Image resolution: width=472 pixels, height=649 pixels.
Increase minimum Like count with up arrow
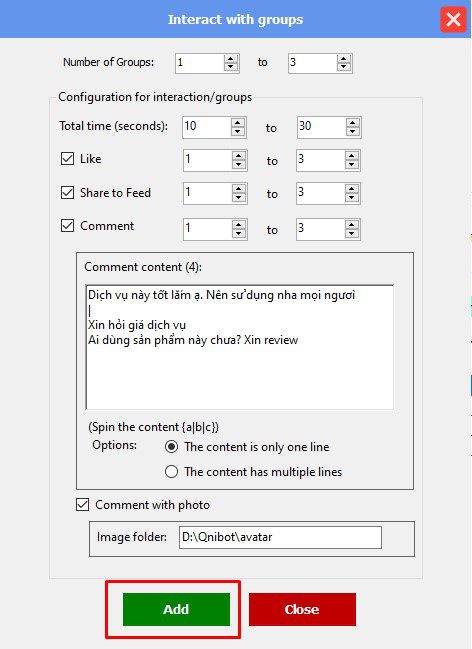pyautogui.click(x=238, y=156)
